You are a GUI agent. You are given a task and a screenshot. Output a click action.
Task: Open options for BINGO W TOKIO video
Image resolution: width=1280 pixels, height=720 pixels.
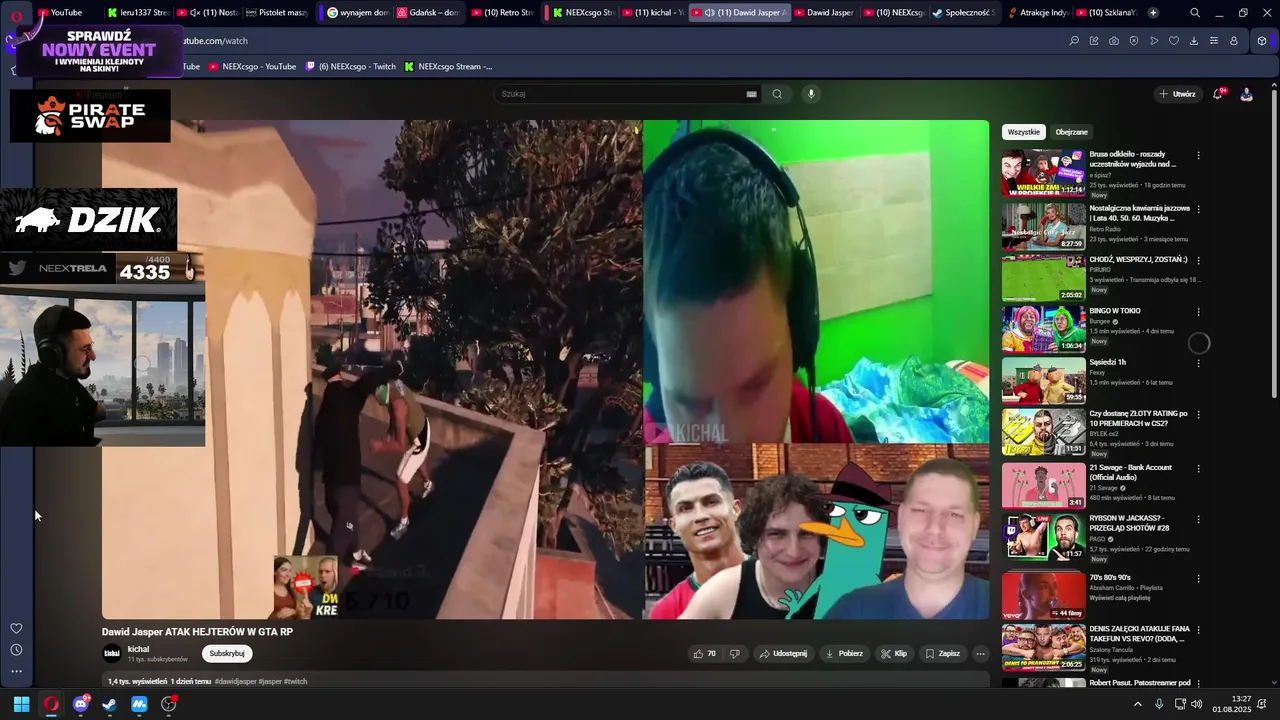tap(1198, 312)
